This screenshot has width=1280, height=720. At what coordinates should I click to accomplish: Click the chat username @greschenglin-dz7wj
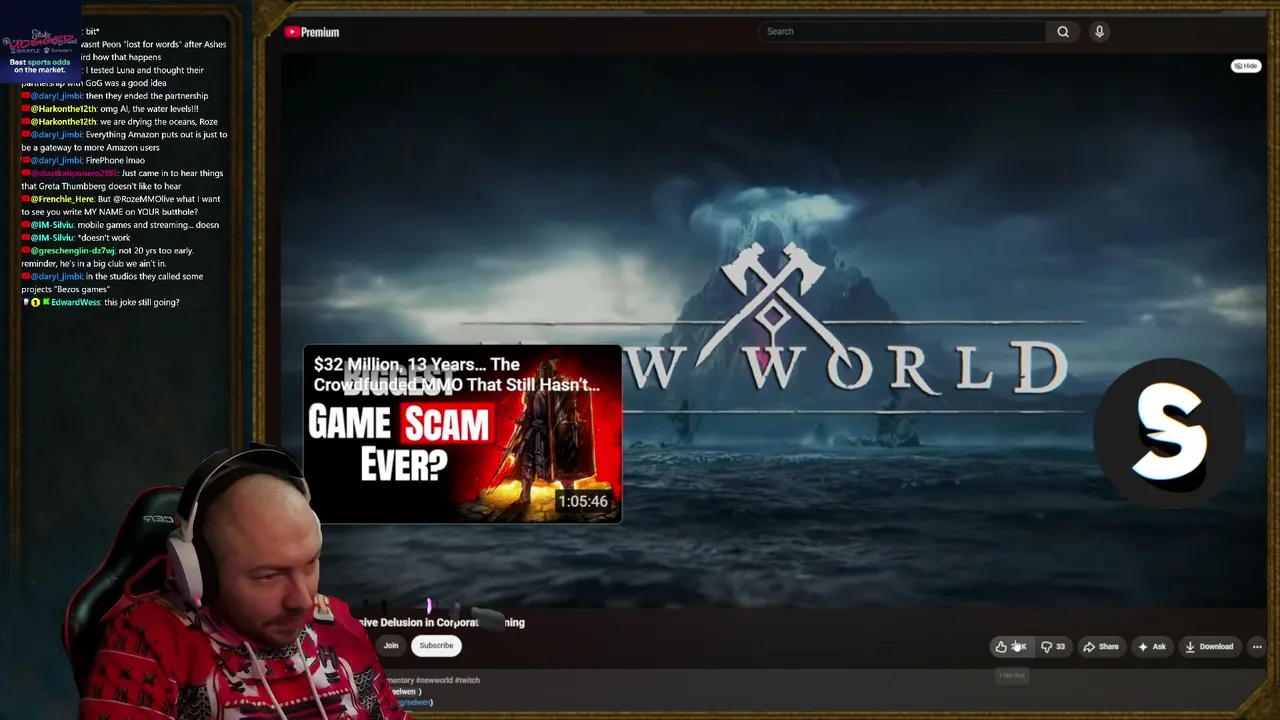click(x=72, y=251)
